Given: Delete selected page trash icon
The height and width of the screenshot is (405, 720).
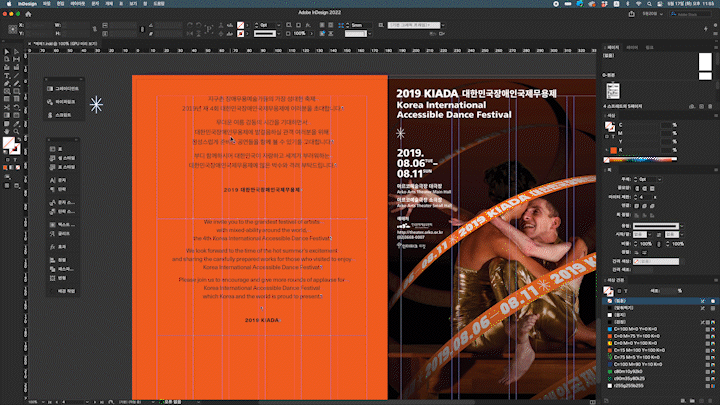Looking at the screenshot, I should (x=710, y=106).
